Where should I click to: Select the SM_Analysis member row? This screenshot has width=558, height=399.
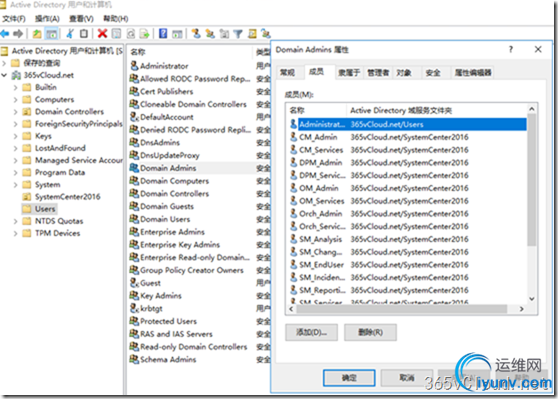click(x=408, y=239)
